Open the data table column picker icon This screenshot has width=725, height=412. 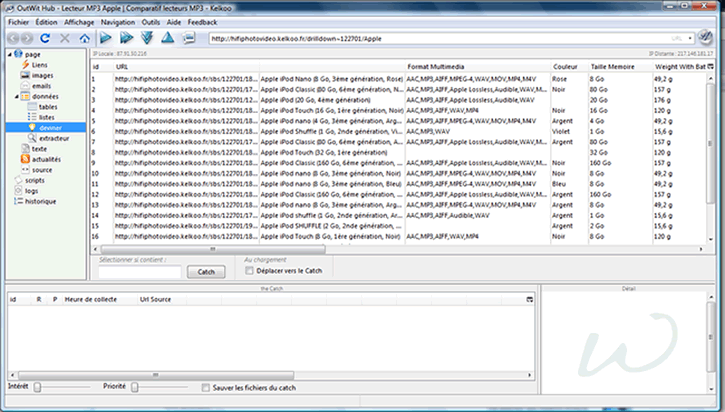[x=711, y=67]
